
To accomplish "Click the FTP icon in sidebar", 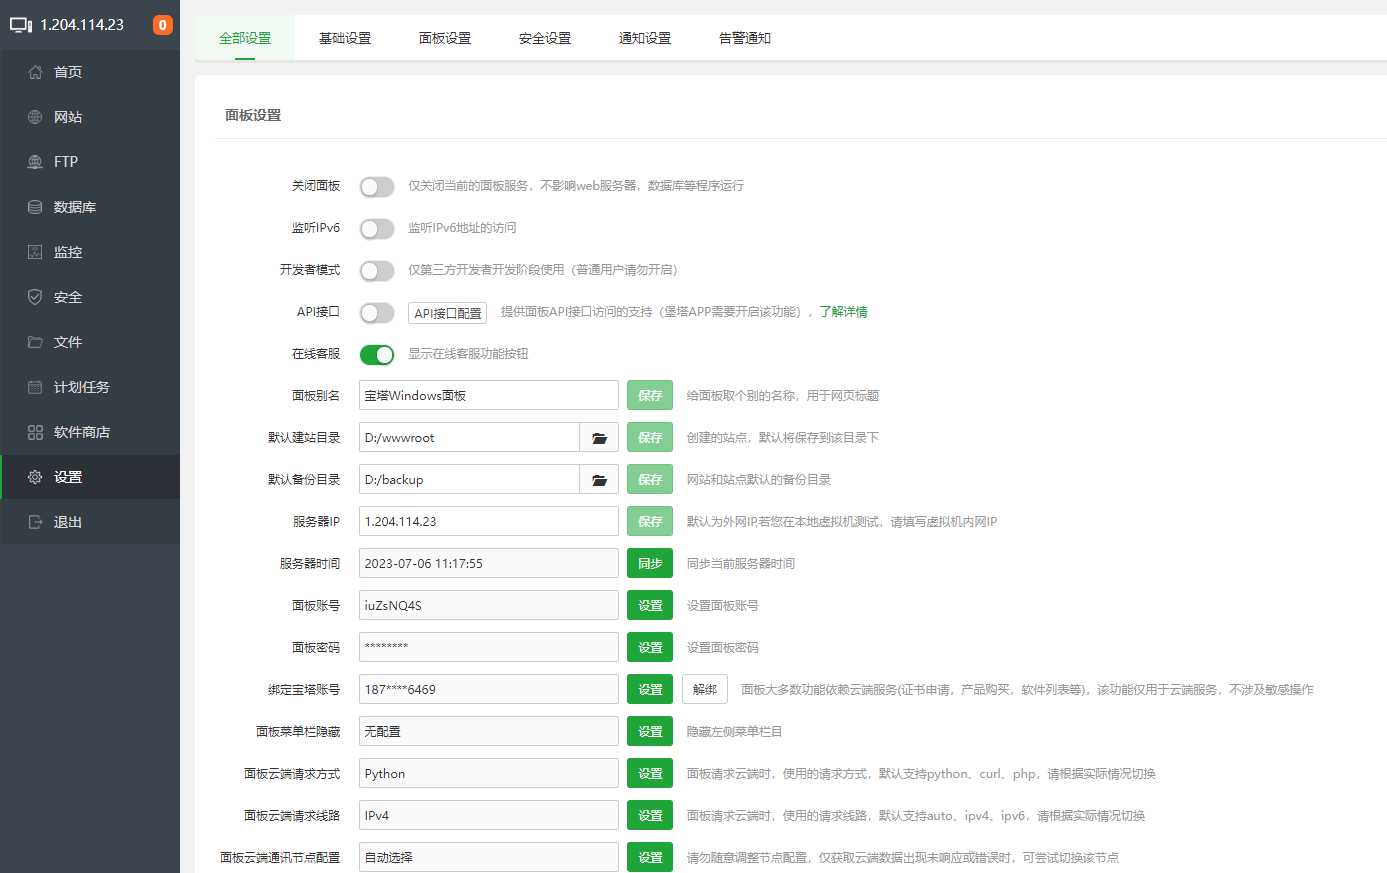I will click(35, 162).
